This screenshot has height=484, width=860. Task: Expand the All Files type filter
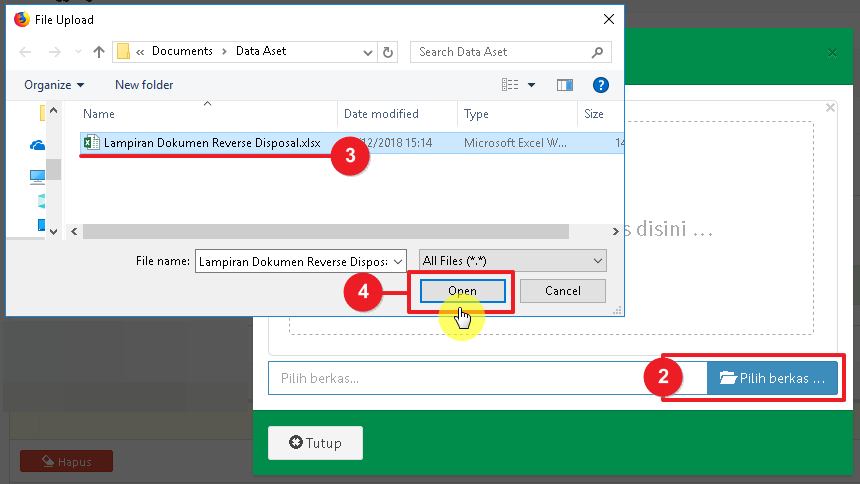pos(513,261)
